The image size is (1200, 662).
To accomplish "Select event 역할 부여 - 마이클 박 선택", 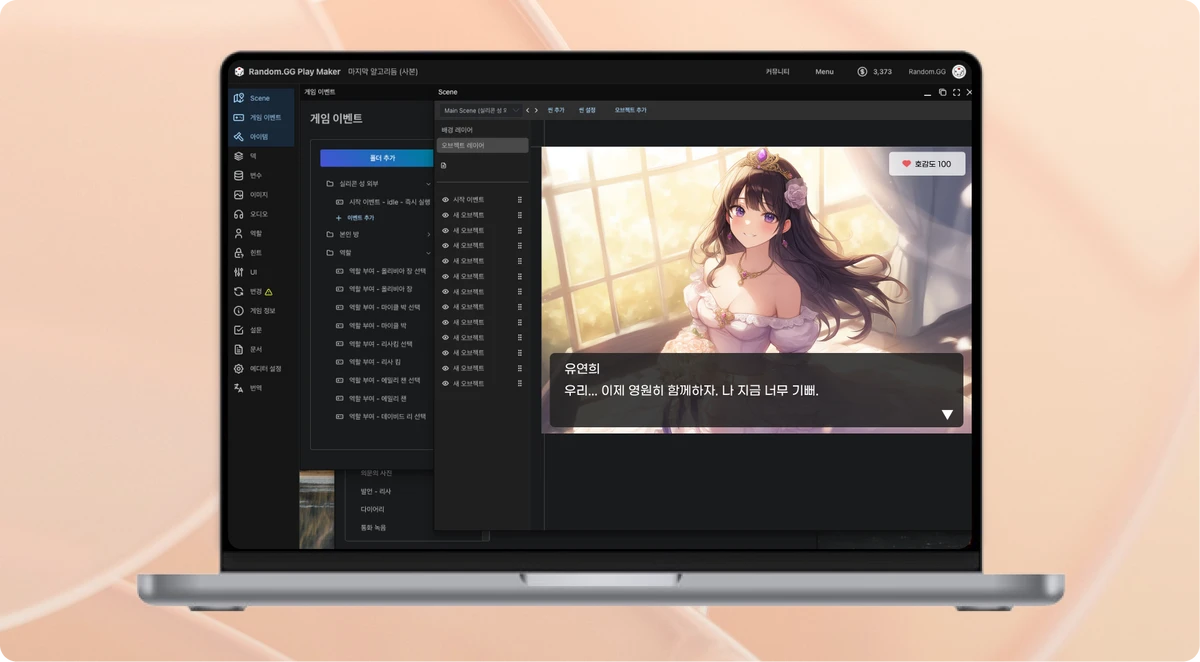I will (378, 307).
